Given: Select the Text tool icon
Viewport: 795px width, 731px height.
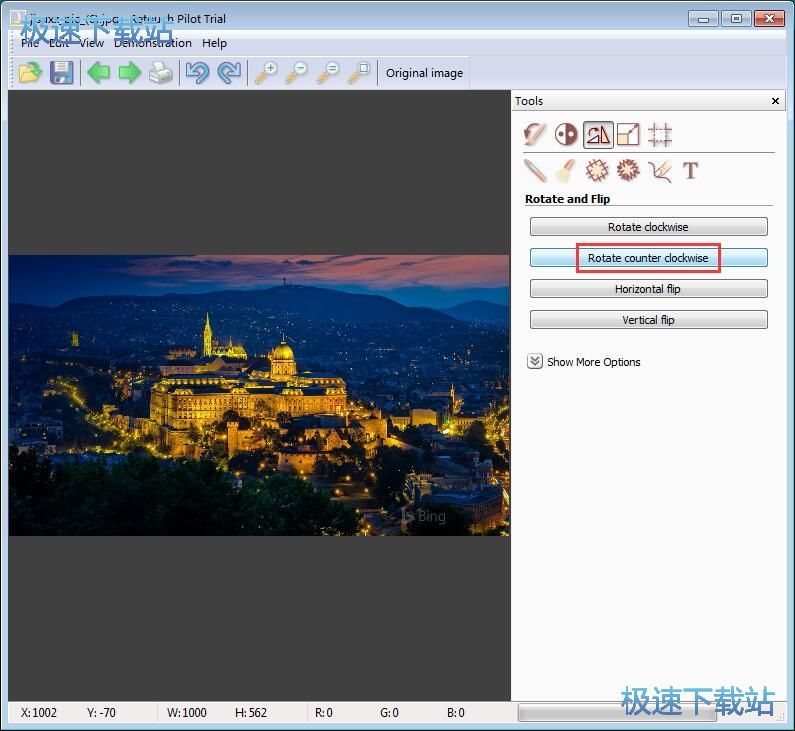Looking at the screenshot, I should [690, 171].
